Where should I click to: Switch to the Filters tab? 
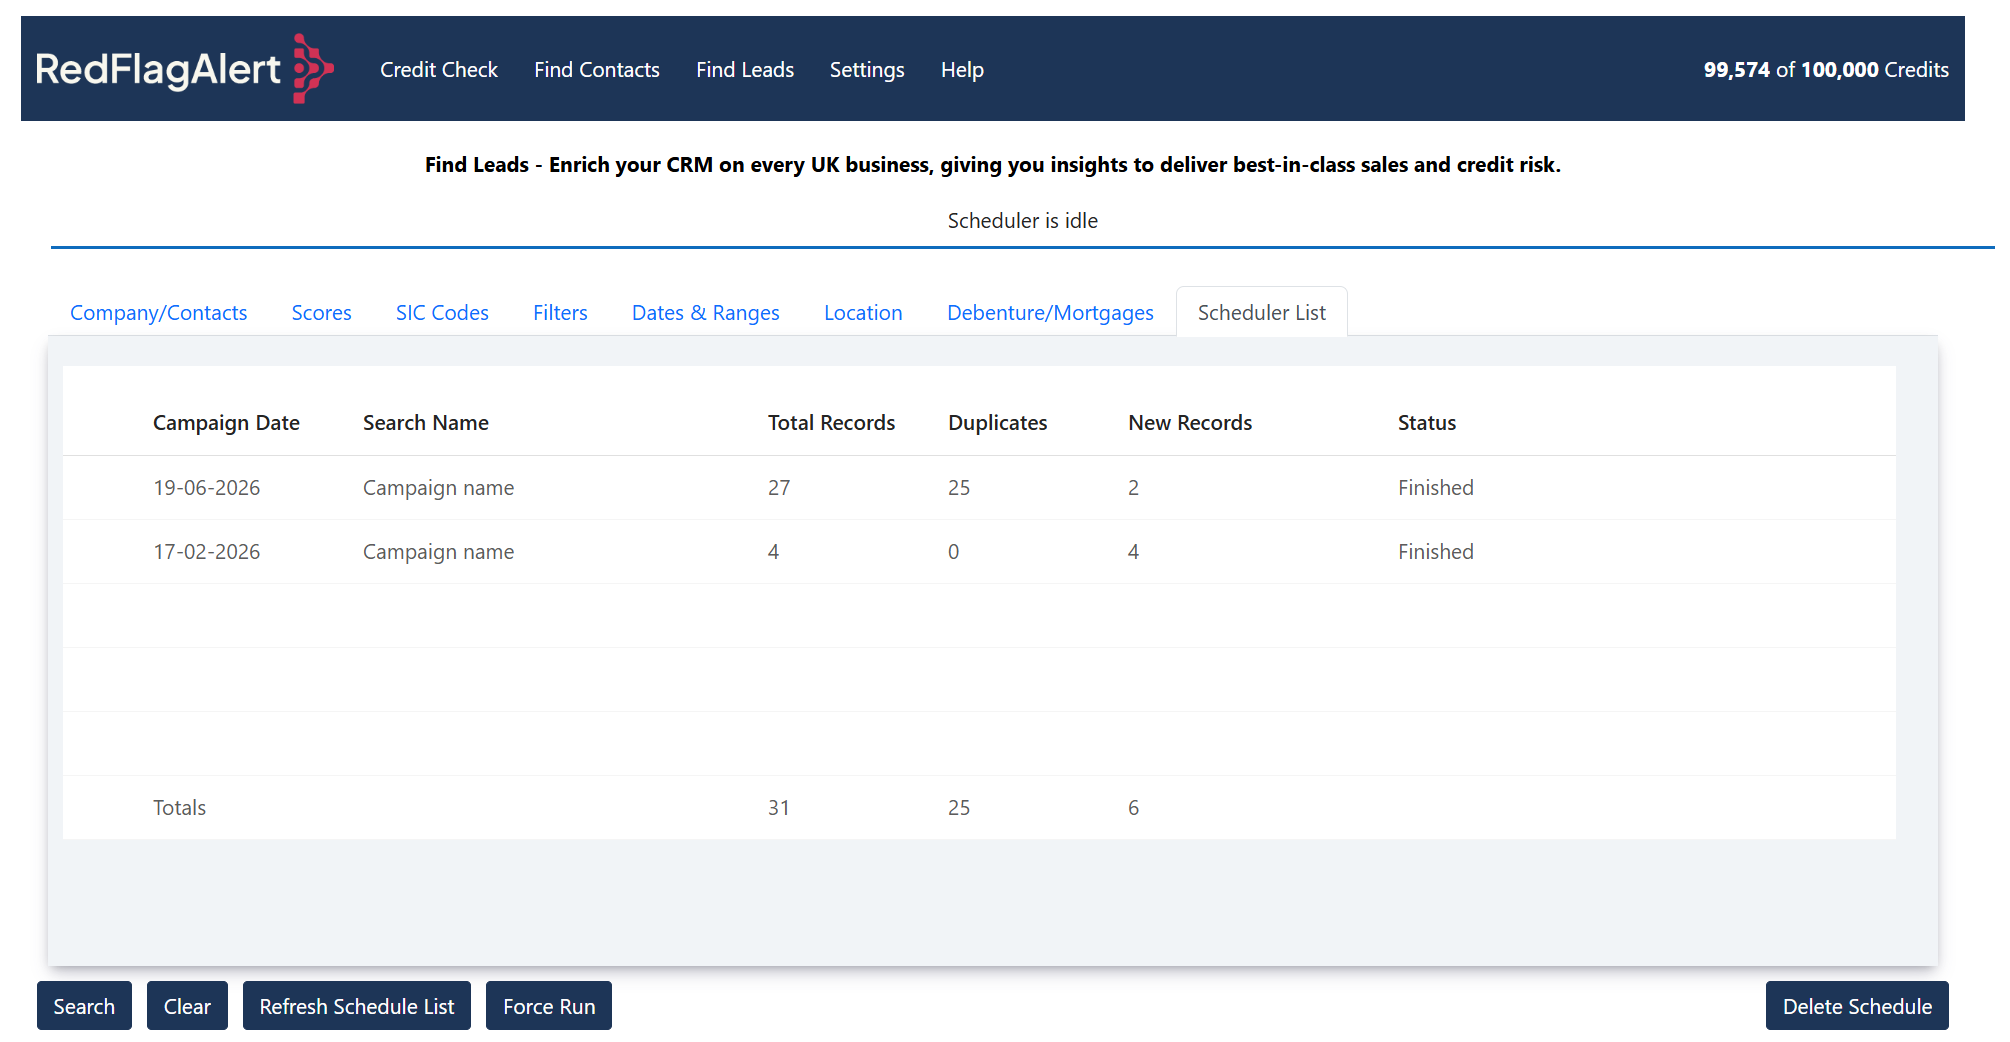click(x=560, y=313)
